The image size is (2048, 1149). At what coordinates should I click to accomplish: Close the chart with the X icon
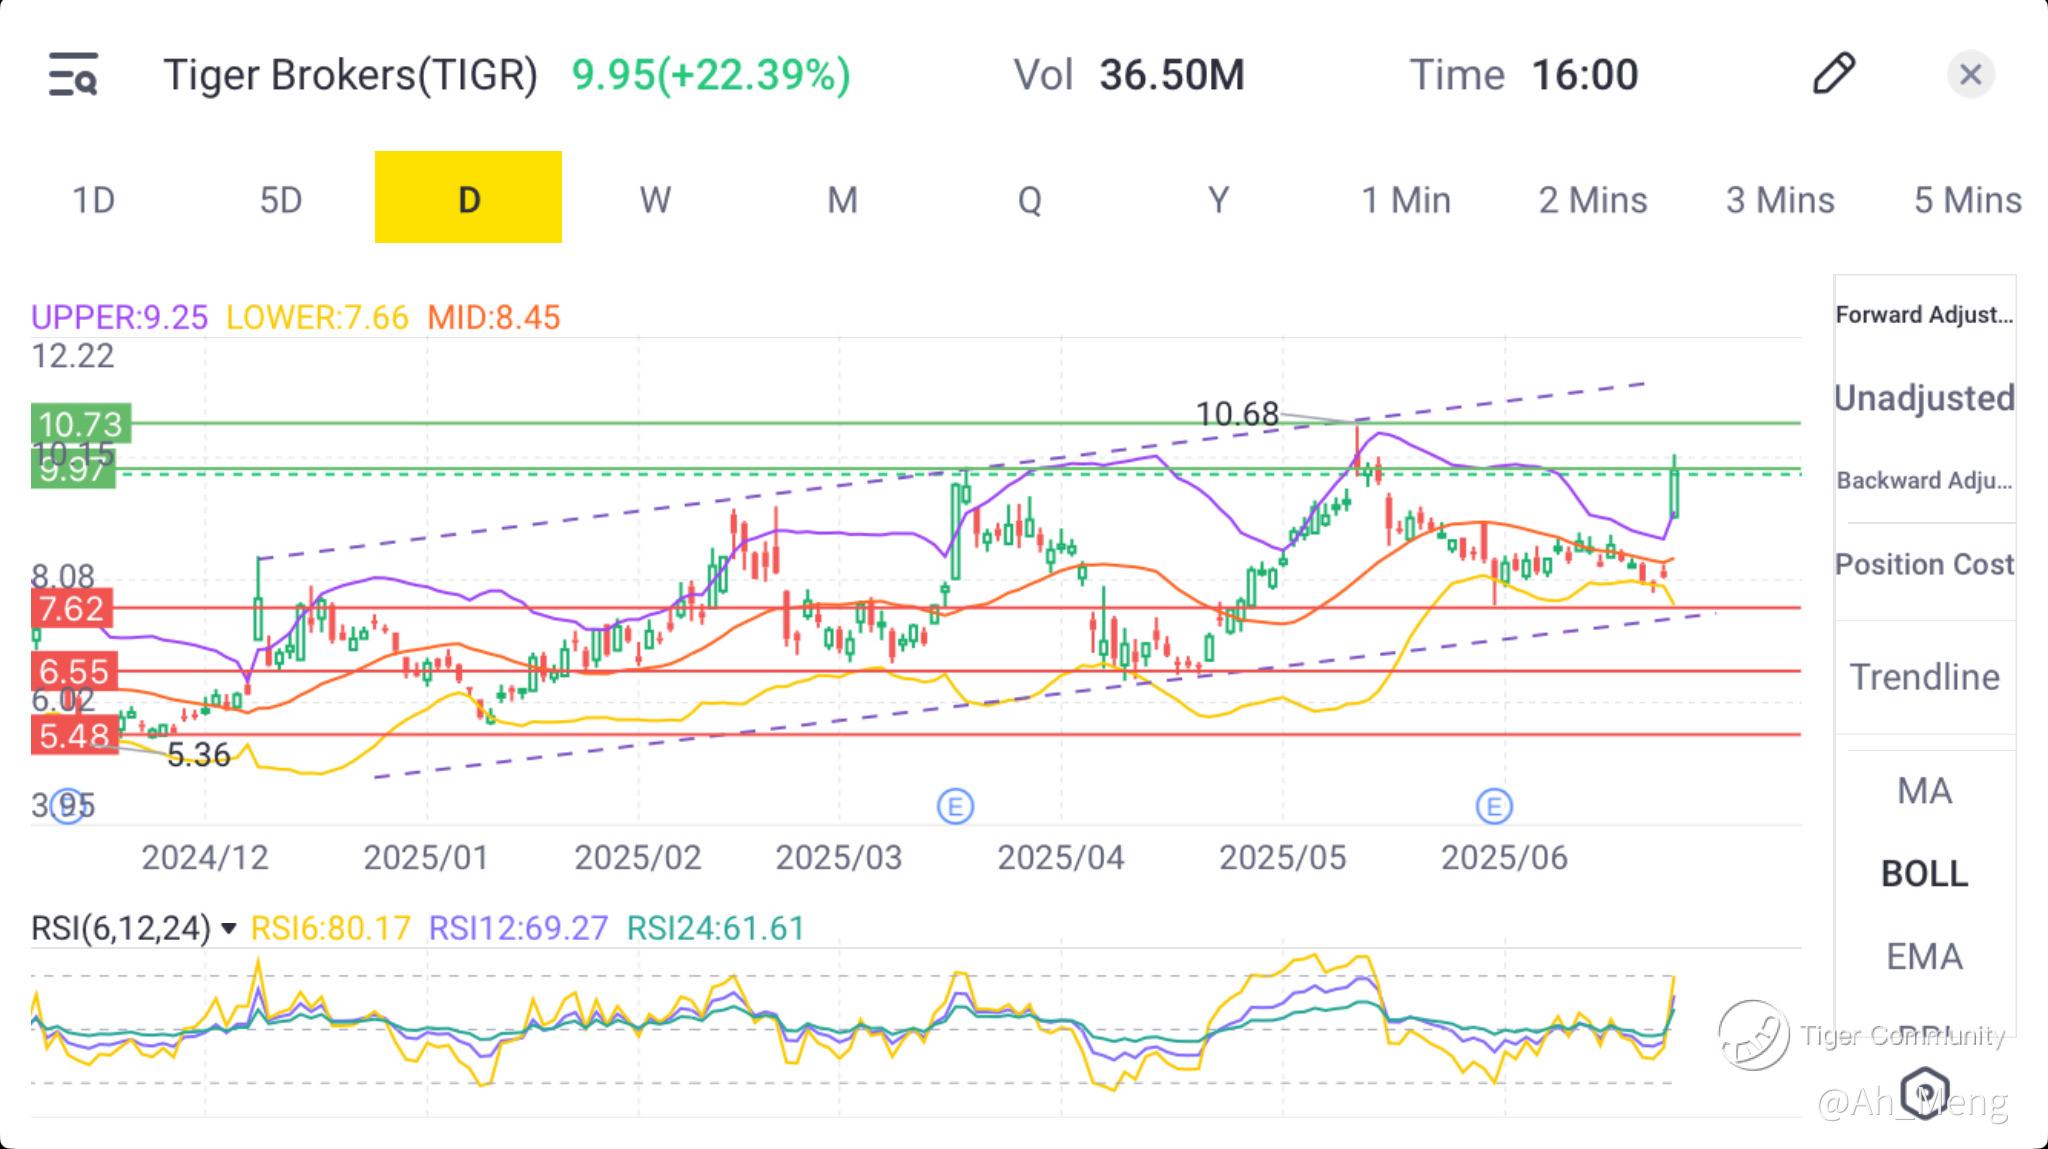click(1970, 75)
